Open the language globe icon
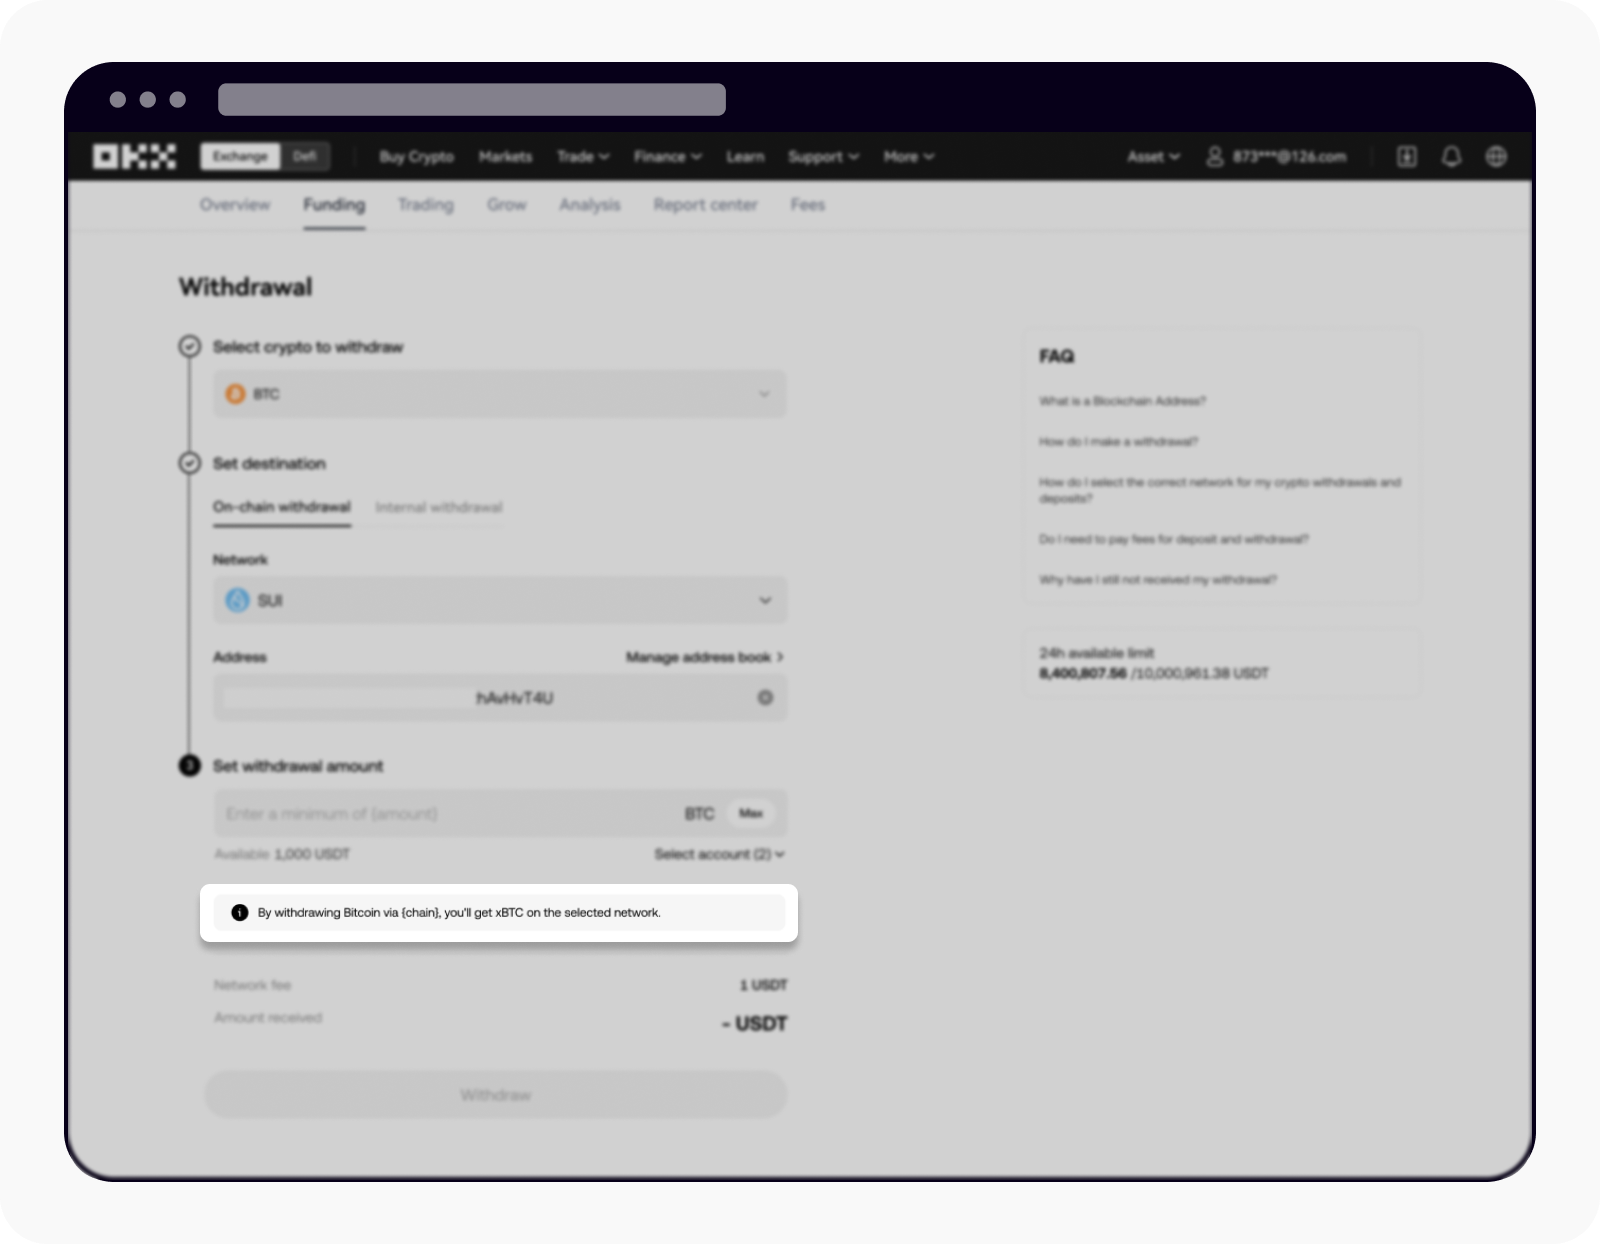This screenshot has height=1244, width=1600. [x=1496, y=157]
